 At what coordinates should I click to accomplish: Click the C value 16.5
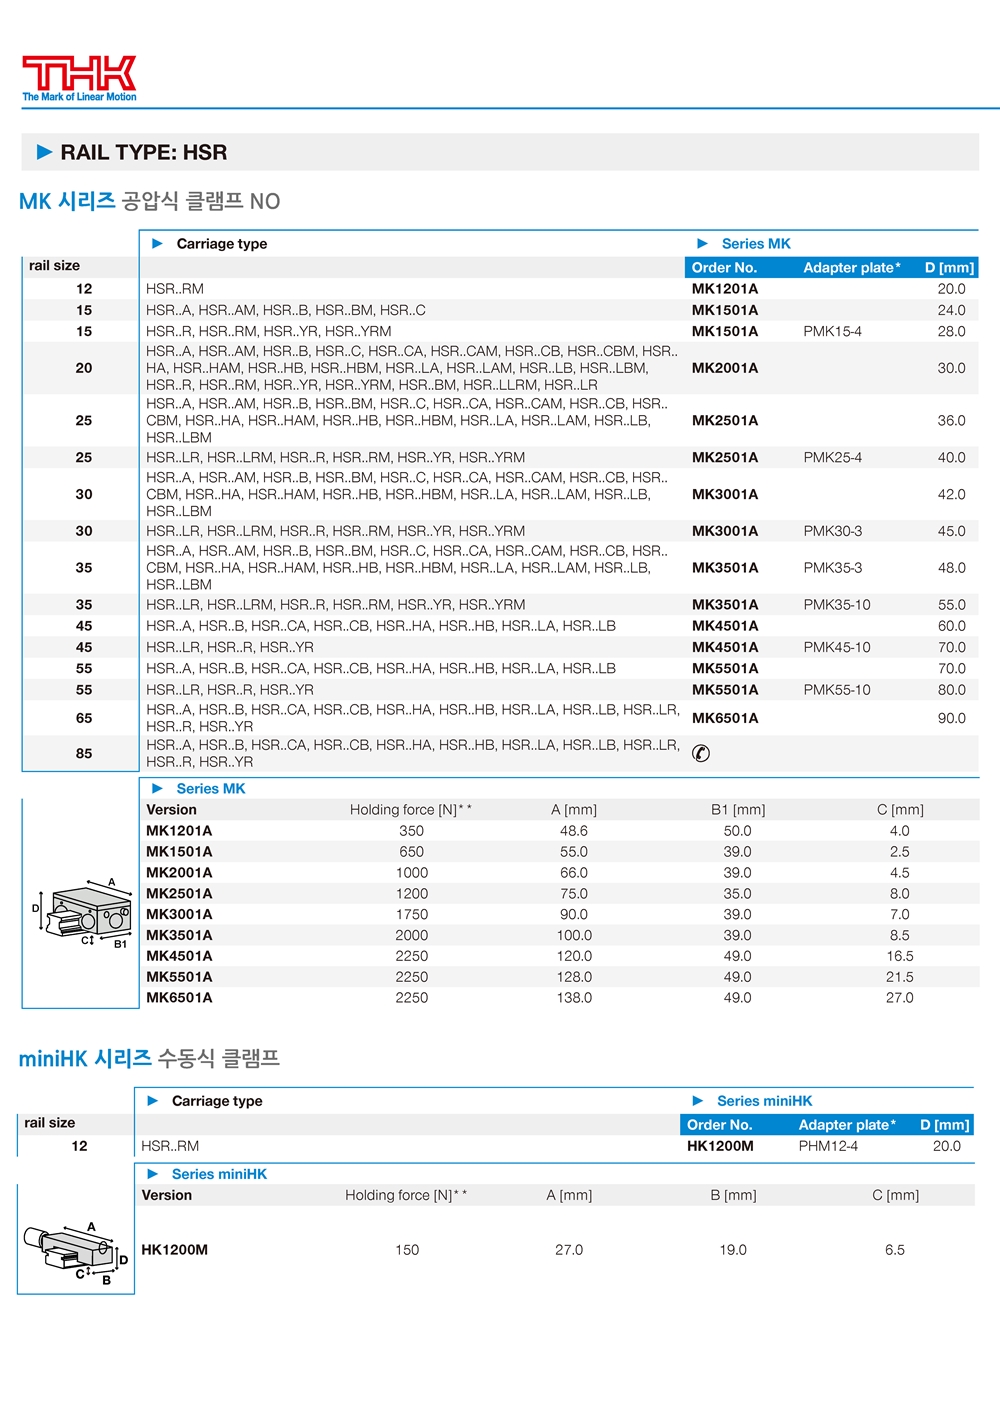(x=900, y=956)
